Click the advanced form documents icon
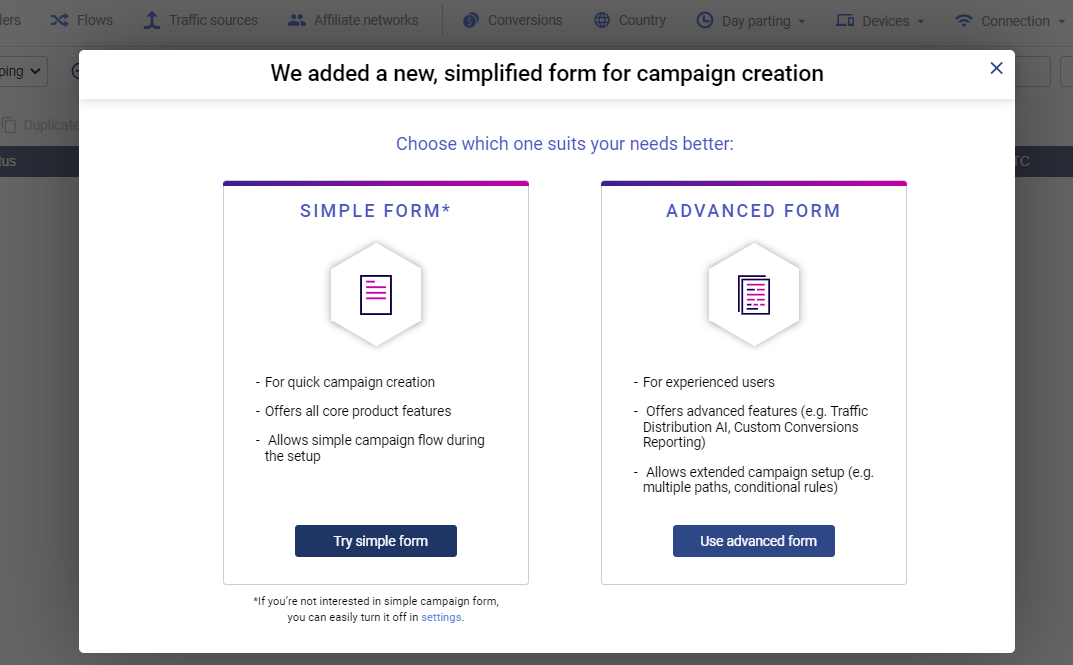1073x665 pixels. (x=754, y=295)
